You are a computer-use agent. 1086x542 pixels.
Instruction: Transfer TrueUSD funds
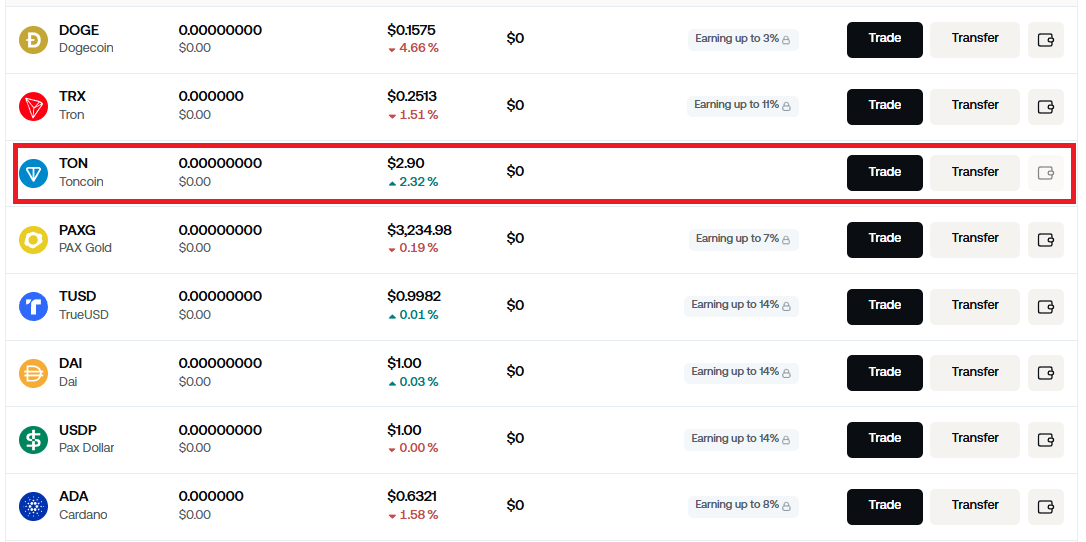[x=974, y=307]
